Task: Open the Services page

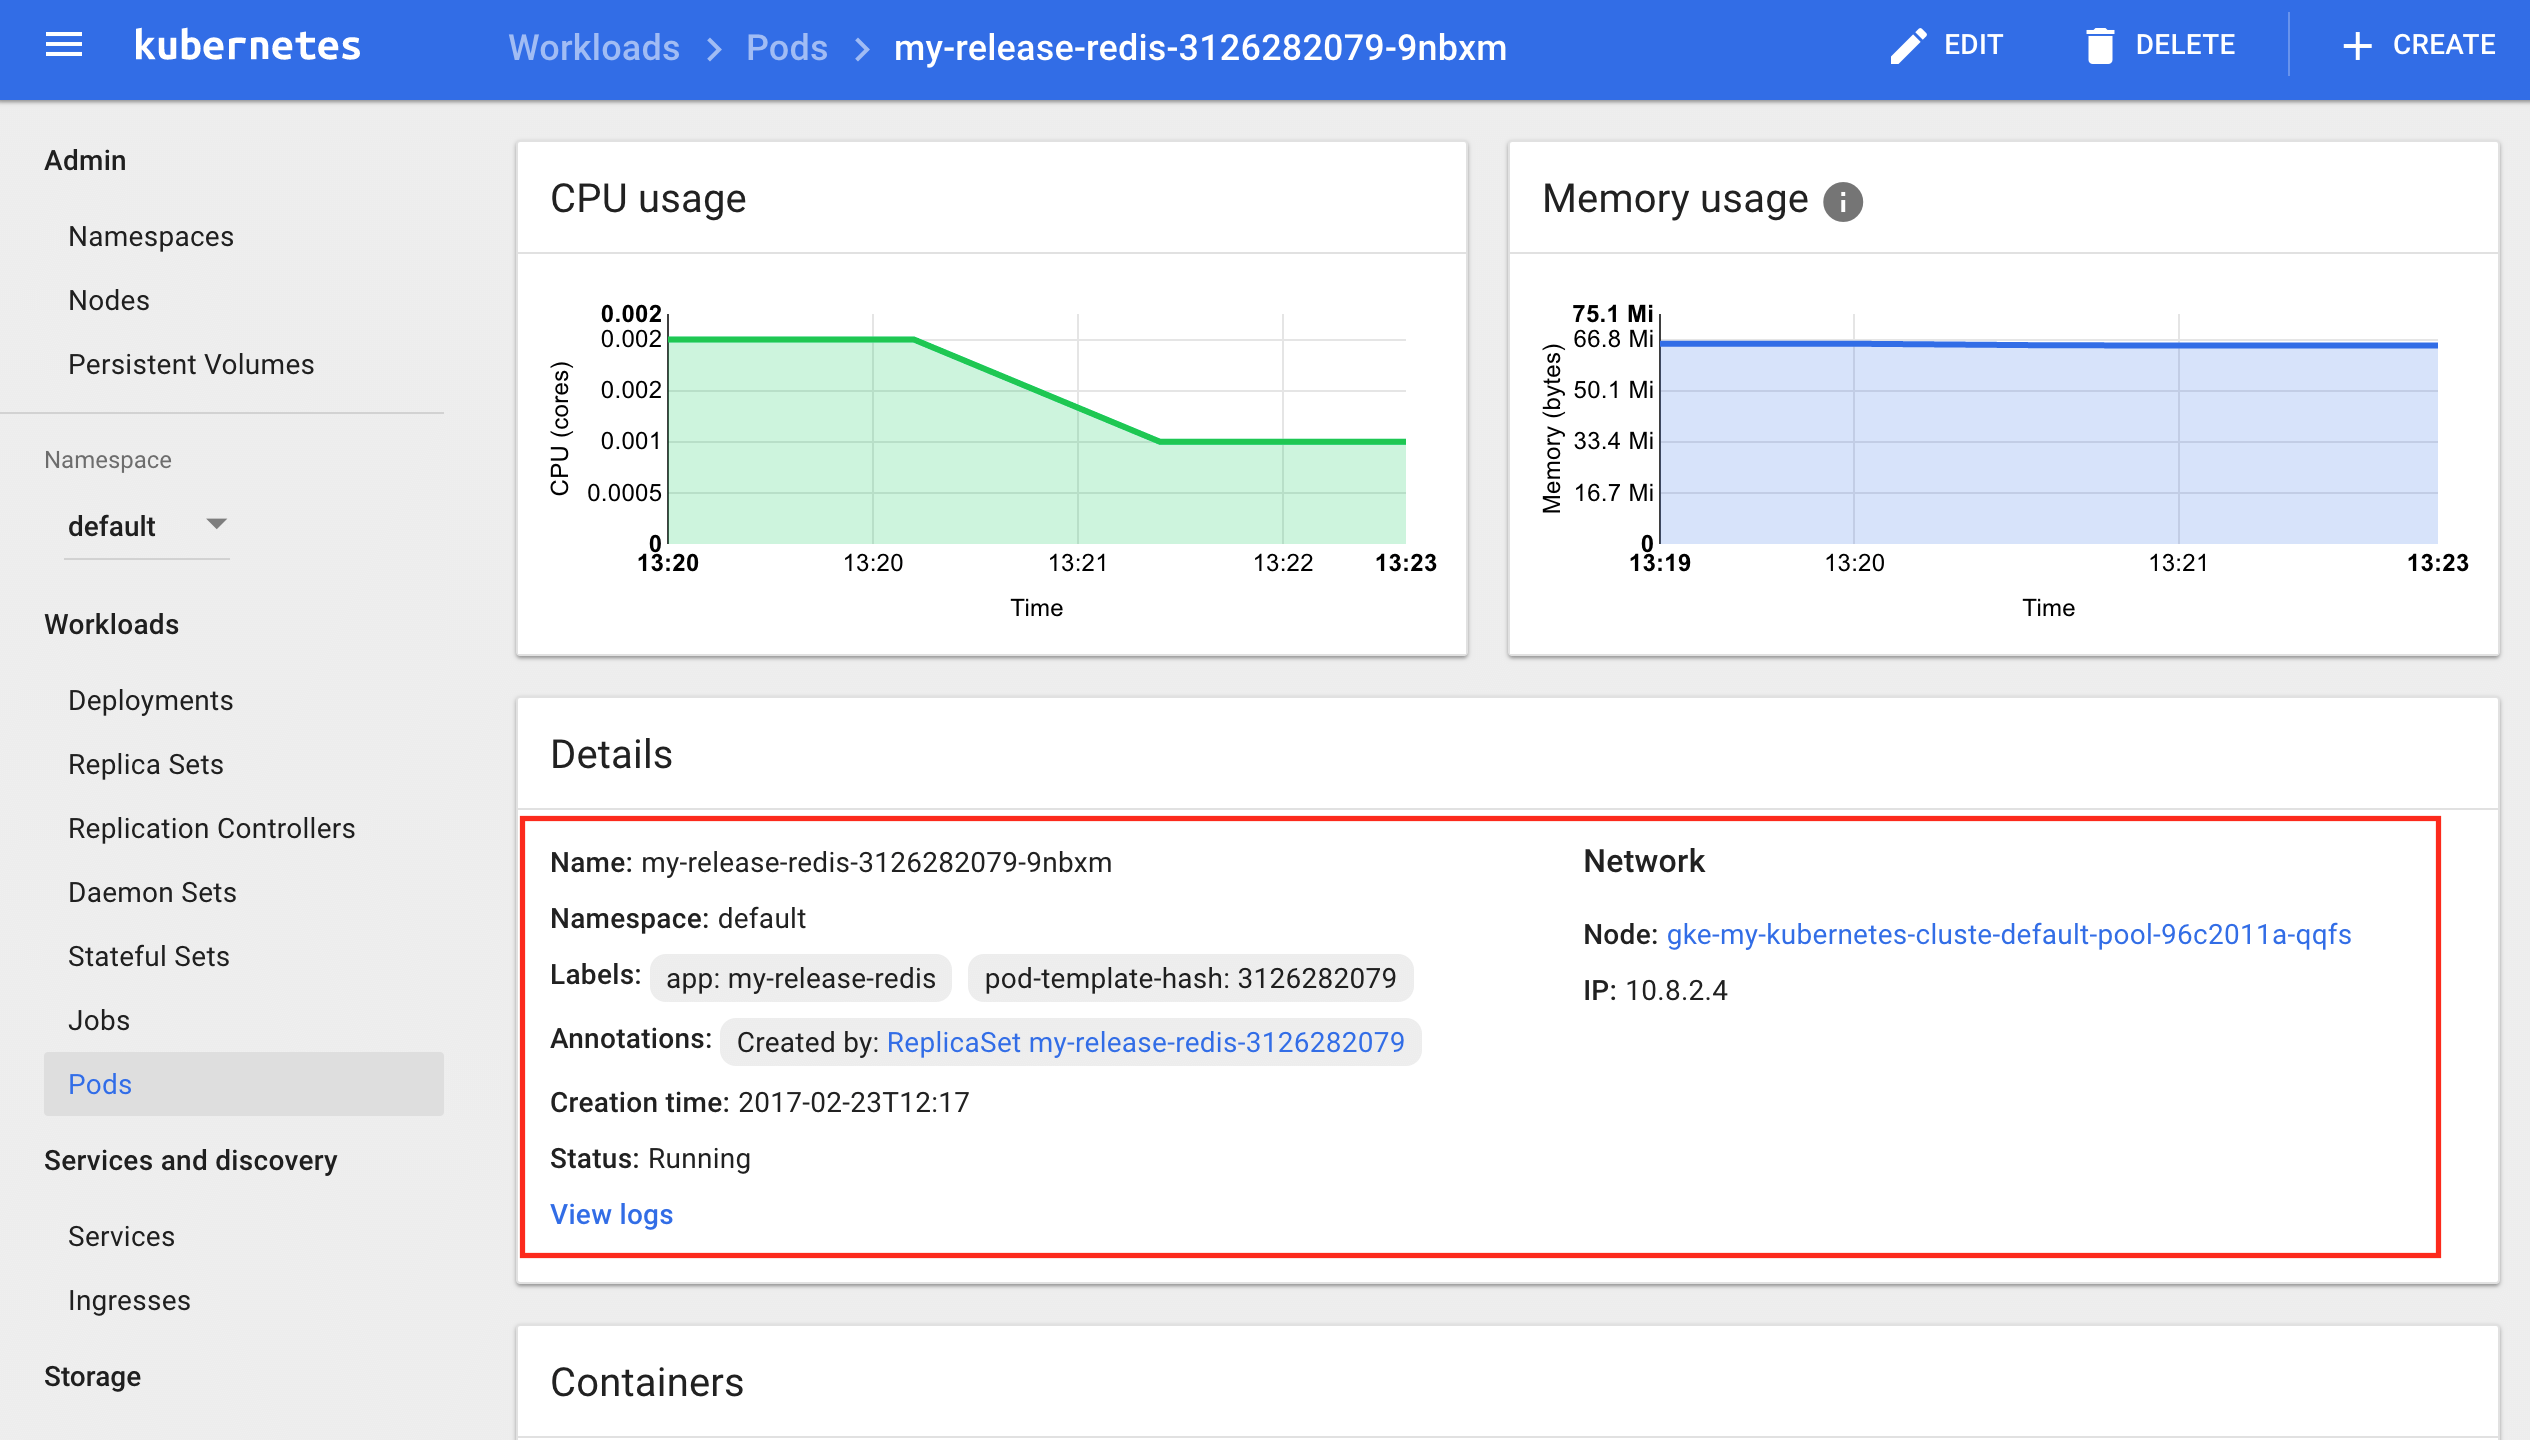Action: (120, 1236)
